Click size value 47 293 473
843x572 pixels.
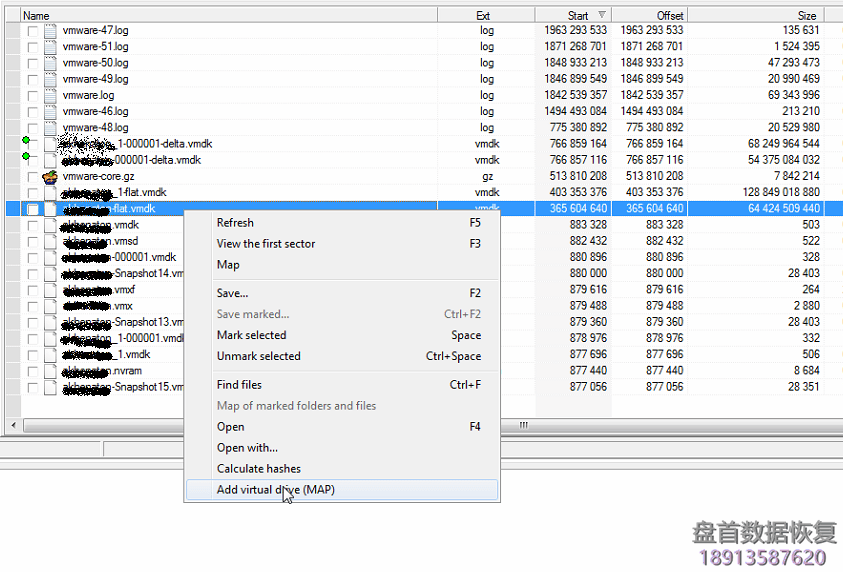point(794,63)
